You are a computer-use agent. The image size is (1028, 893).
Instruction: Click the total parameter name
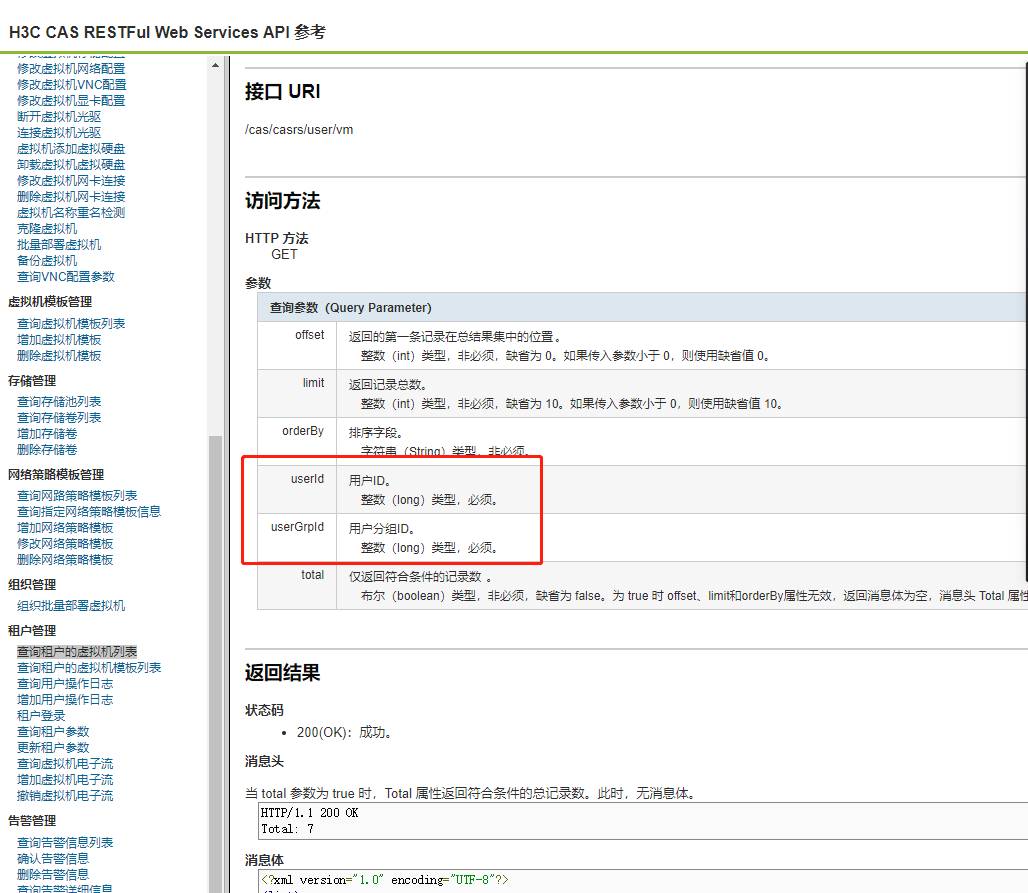(x=313, y=574)
